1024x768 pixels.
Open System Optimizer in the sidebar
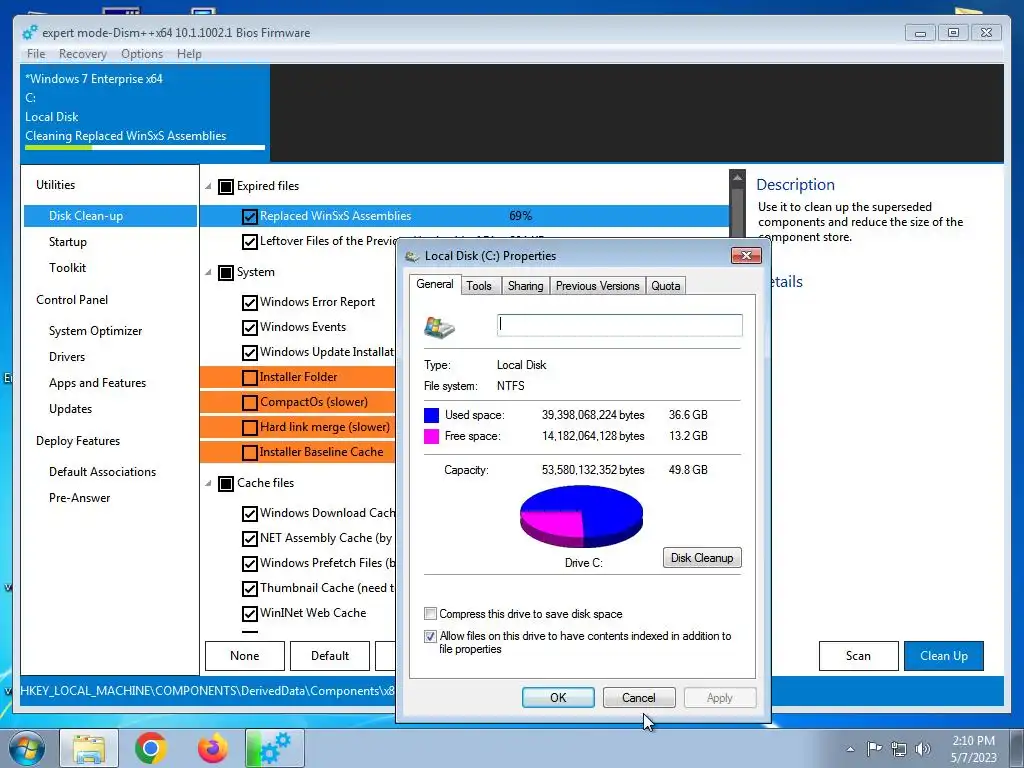(95, 331)
